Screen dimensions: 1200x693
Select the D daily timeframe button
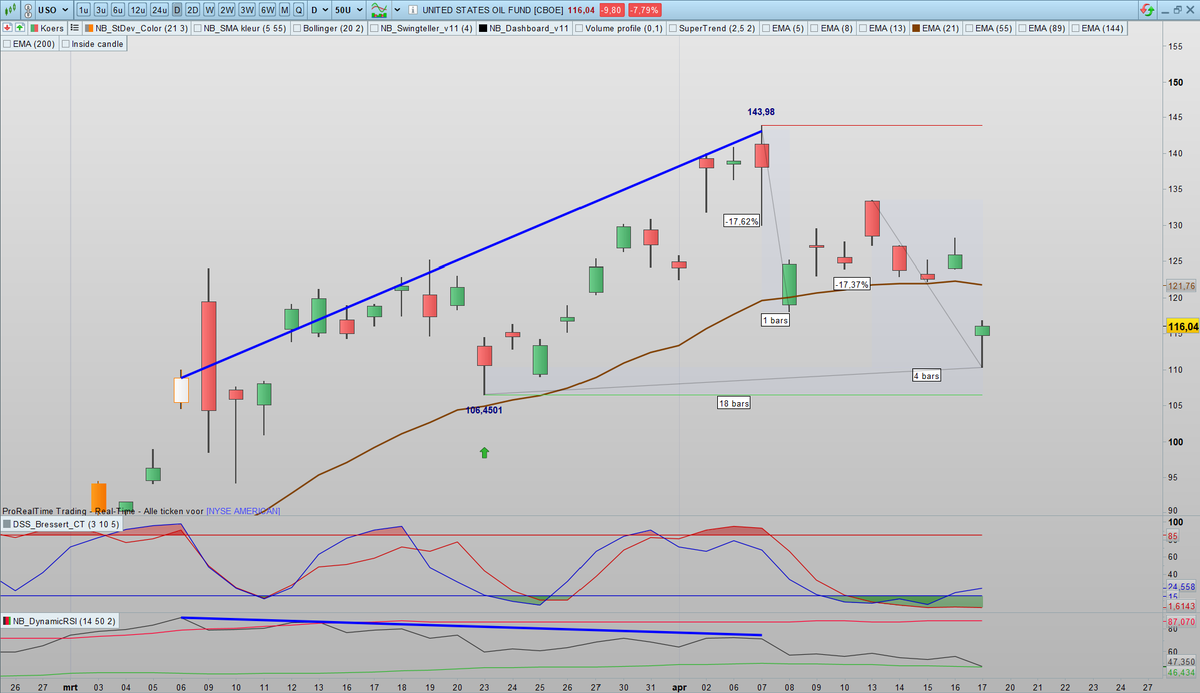click(x=177, y=10)
